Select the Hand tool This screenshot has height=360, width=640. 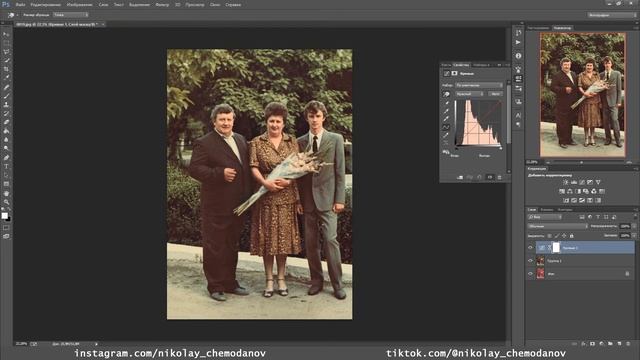coord(6,193)
